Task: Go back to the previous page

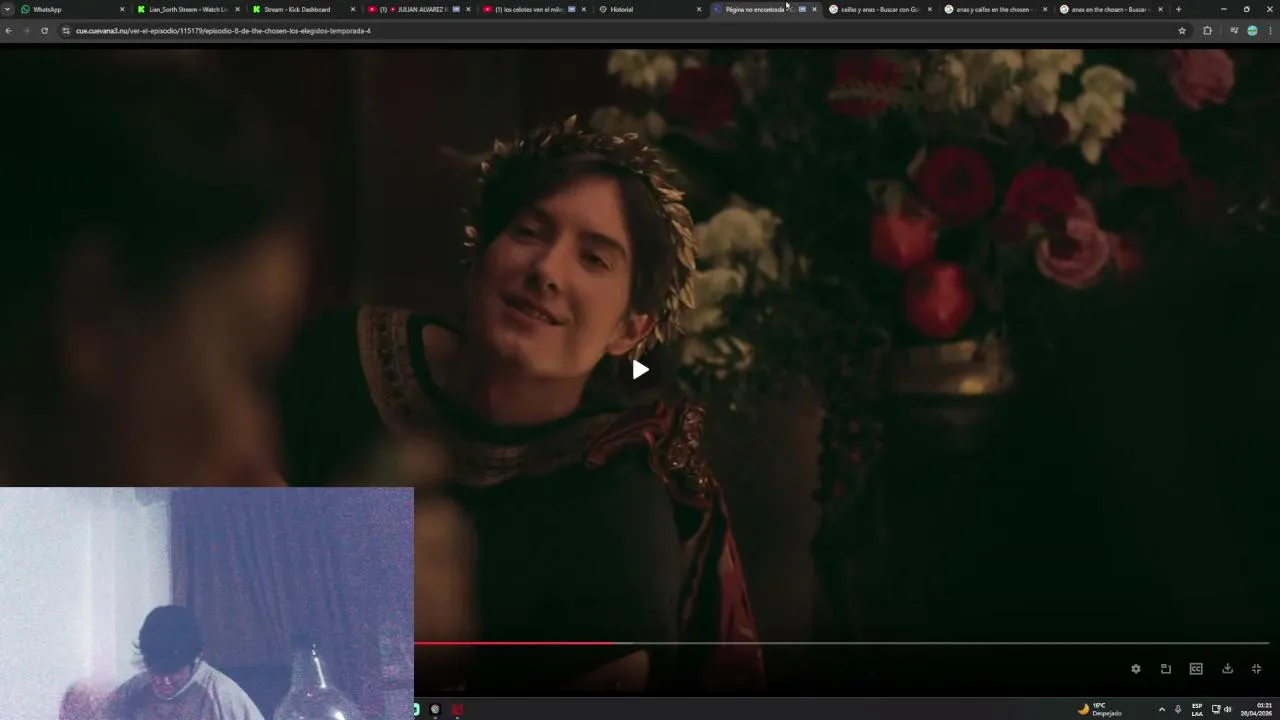Action: (x=8, y=31)
